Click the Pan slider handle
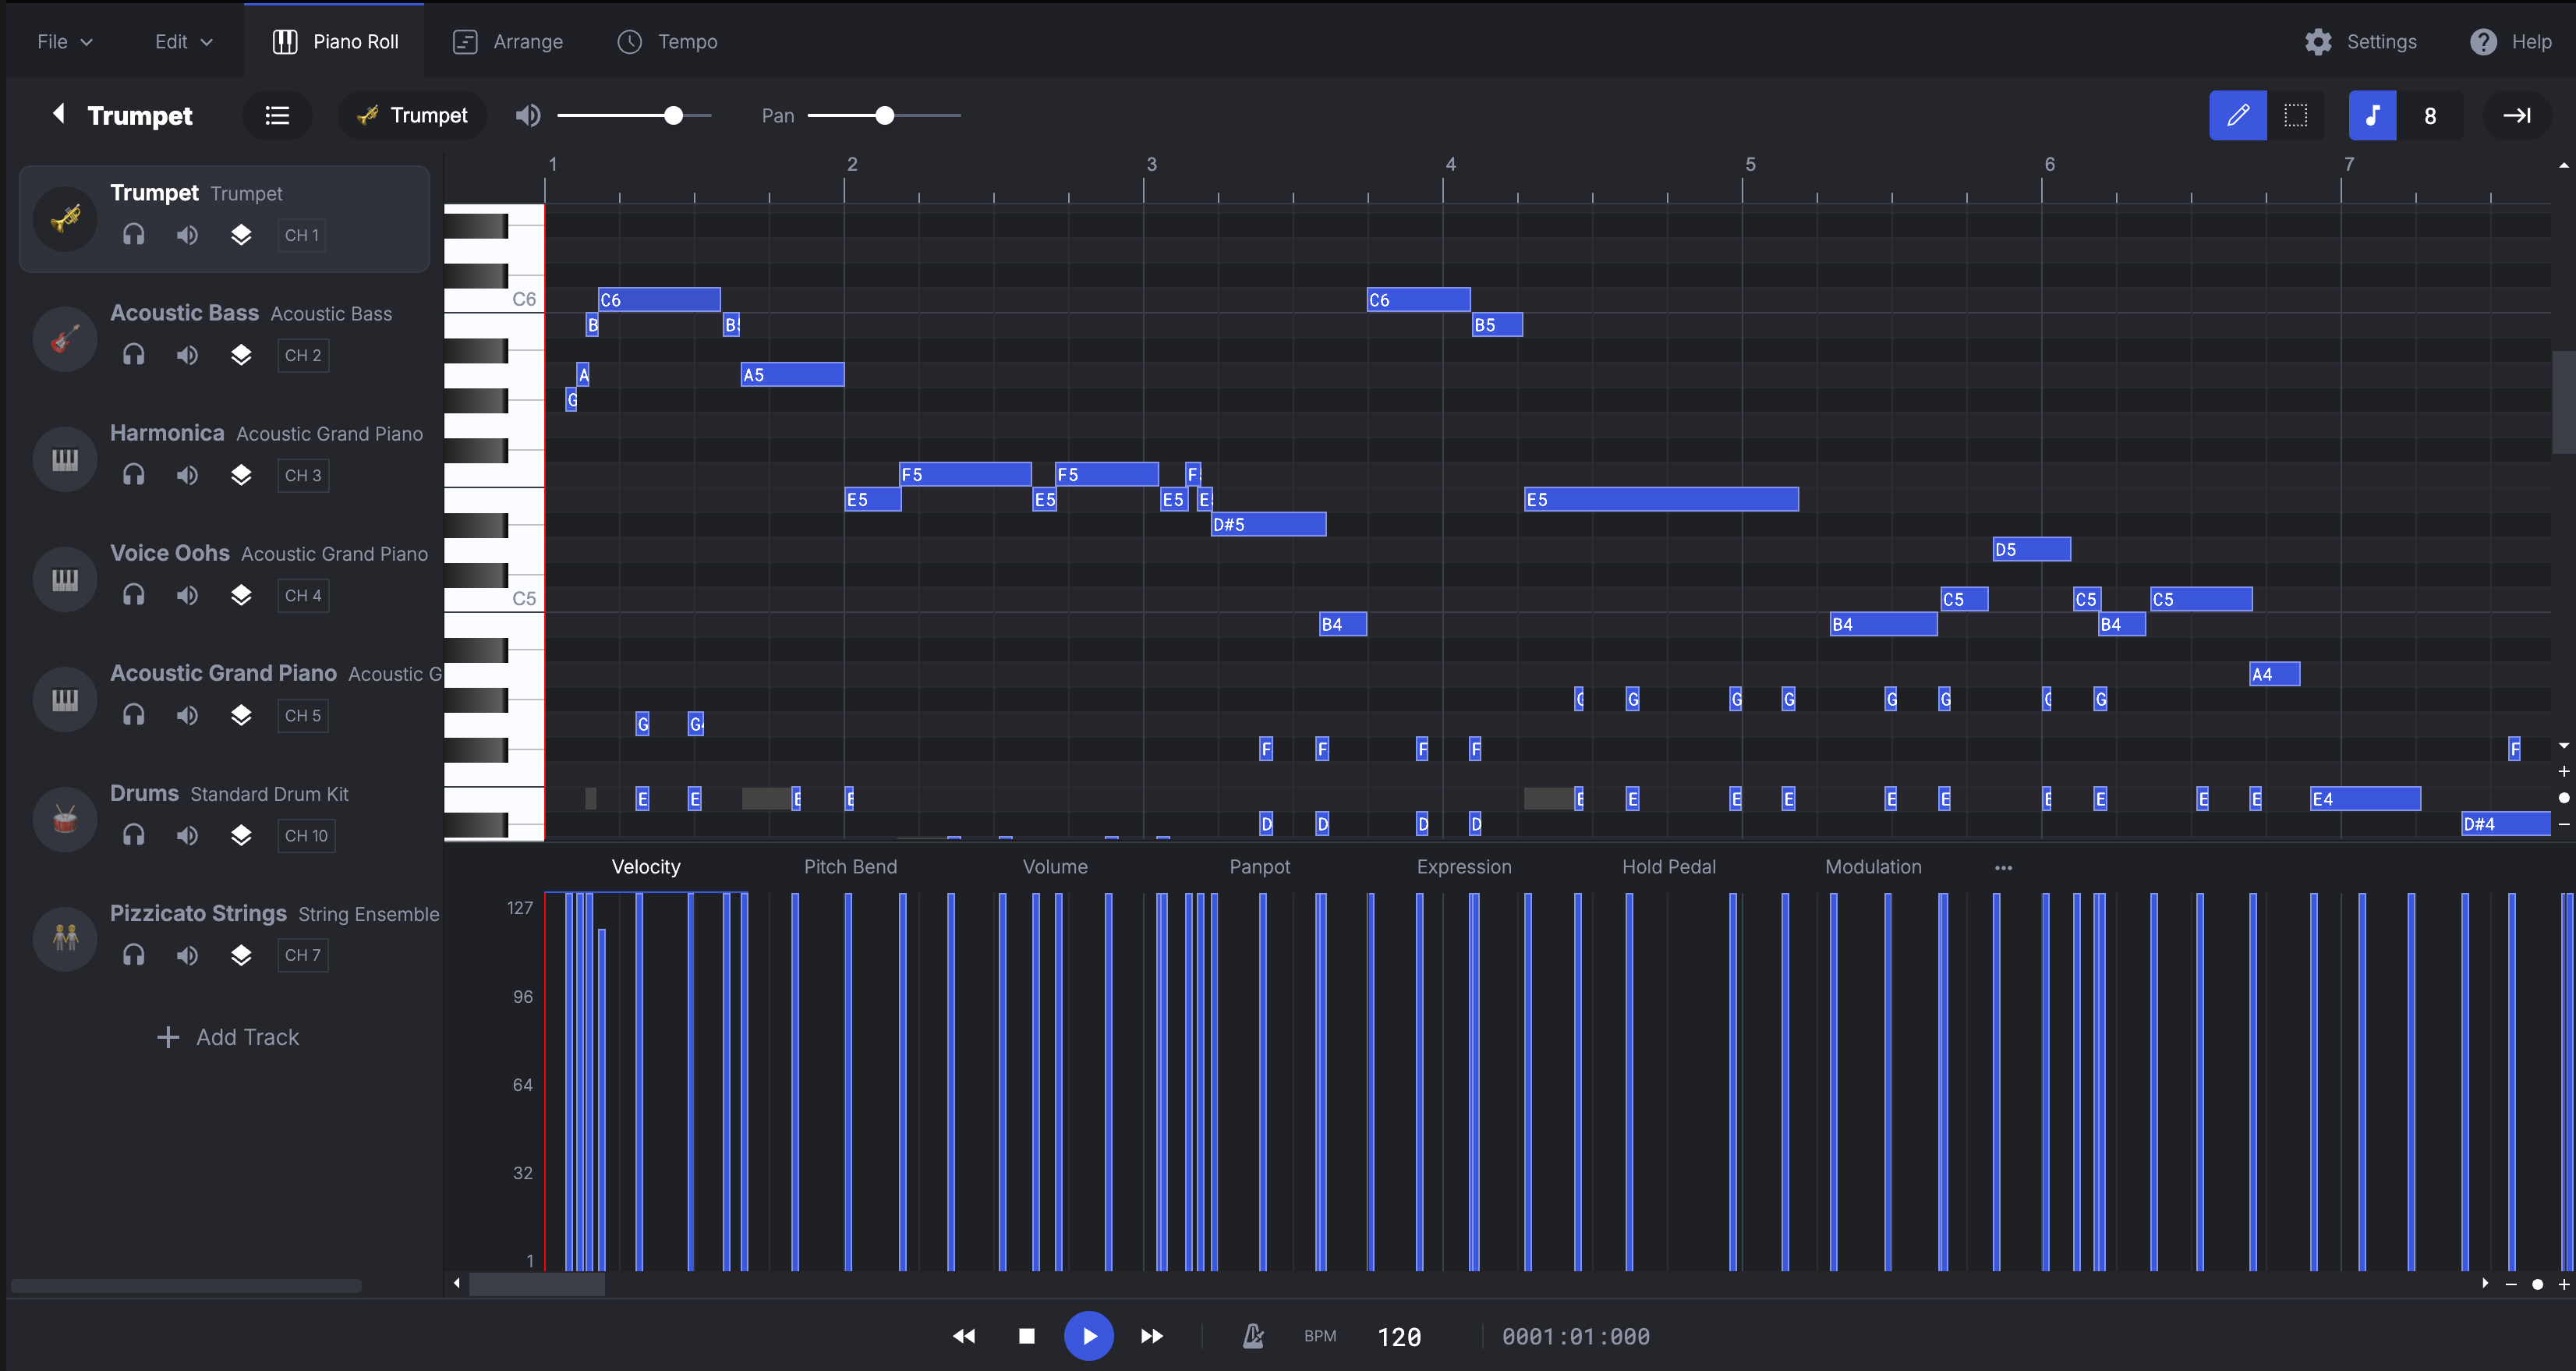The height and width of the screenshot is (1371, 2576). (x=884, y=116)
